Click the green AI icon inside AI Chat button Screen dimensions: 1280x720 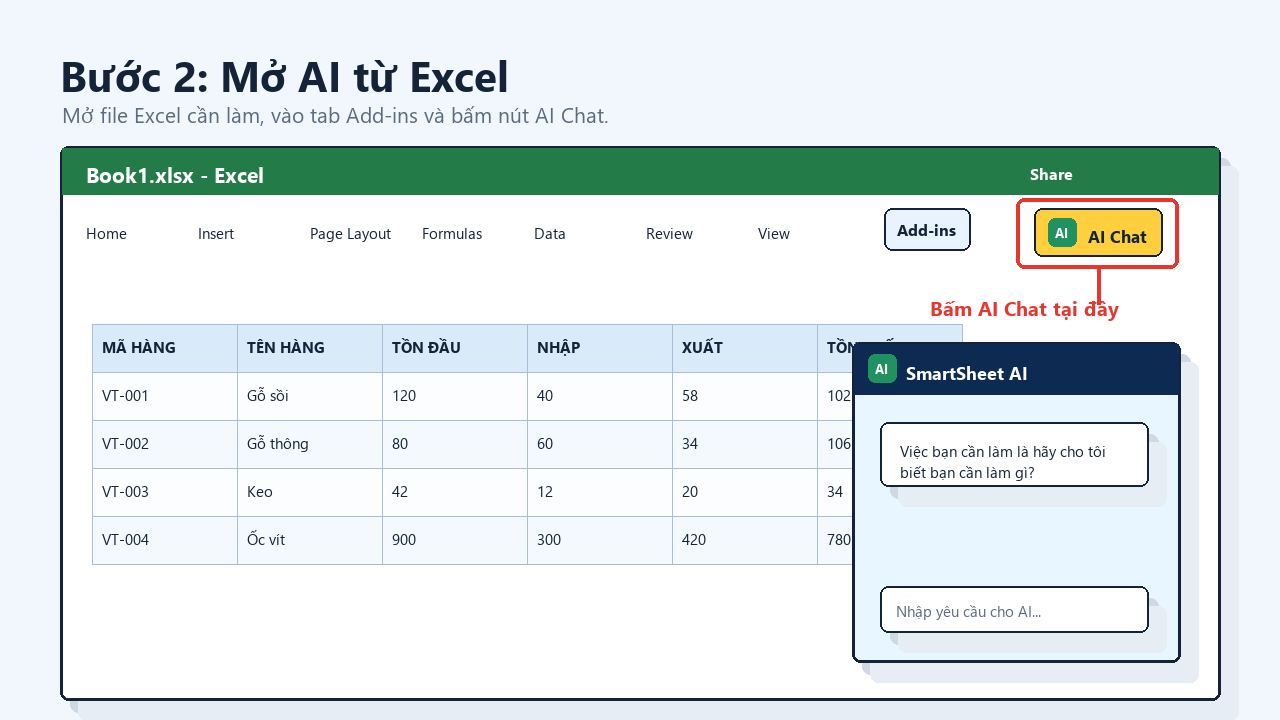[x=1062, y=232]
